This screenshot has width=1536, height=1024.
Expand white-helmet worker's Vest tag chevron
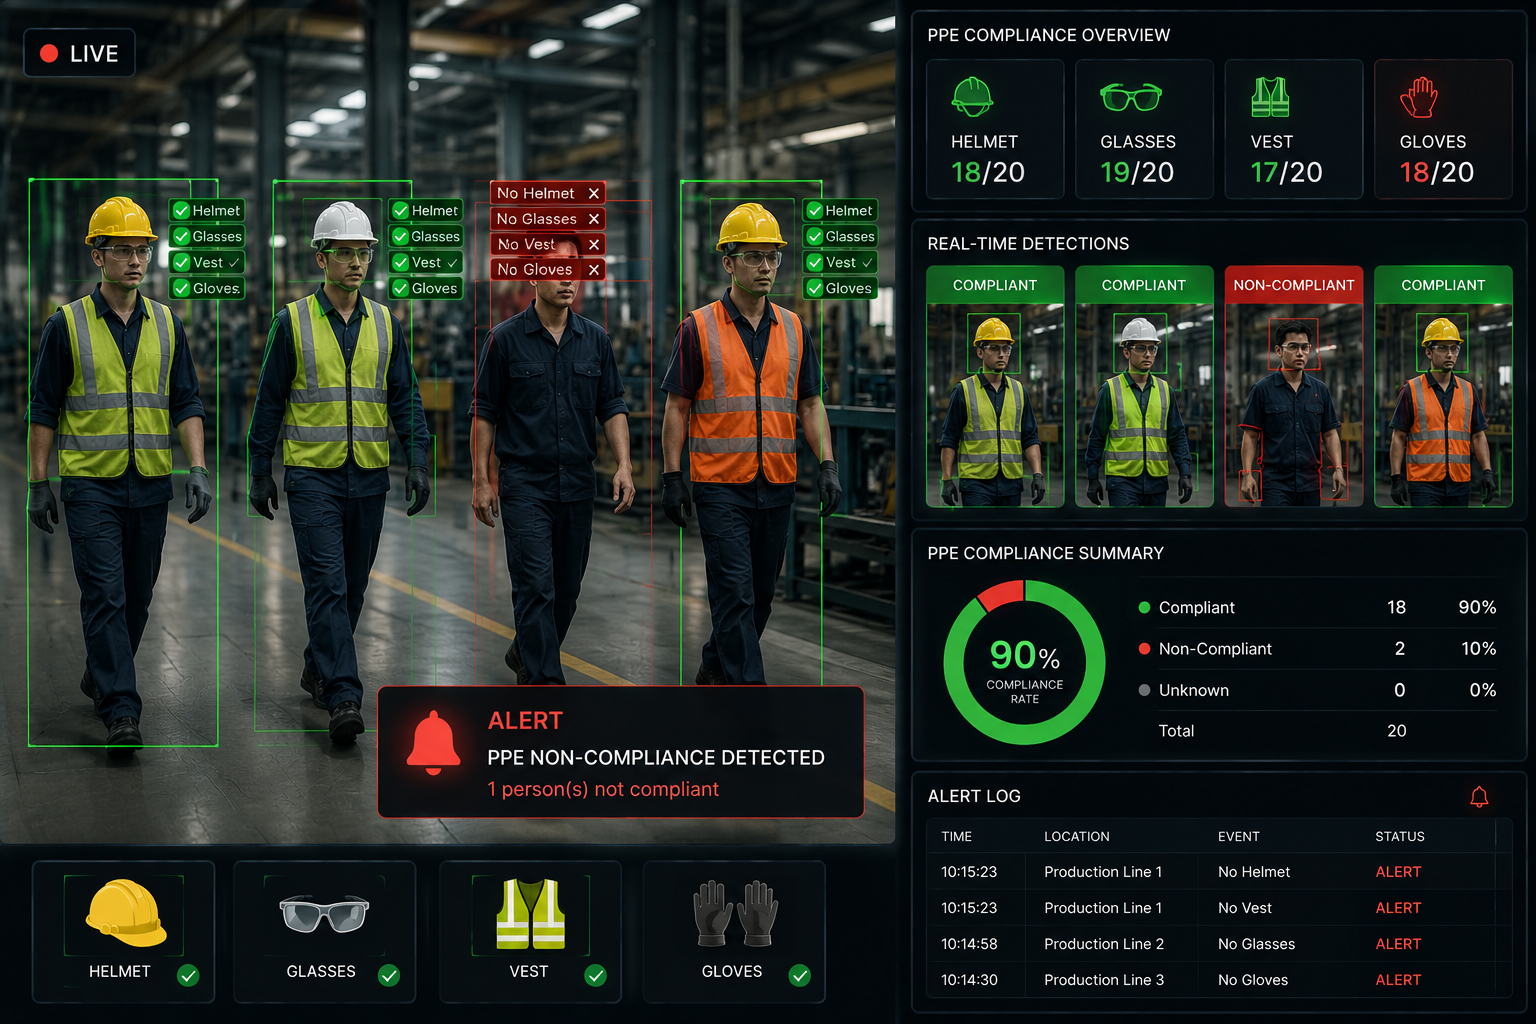point(452,263)
